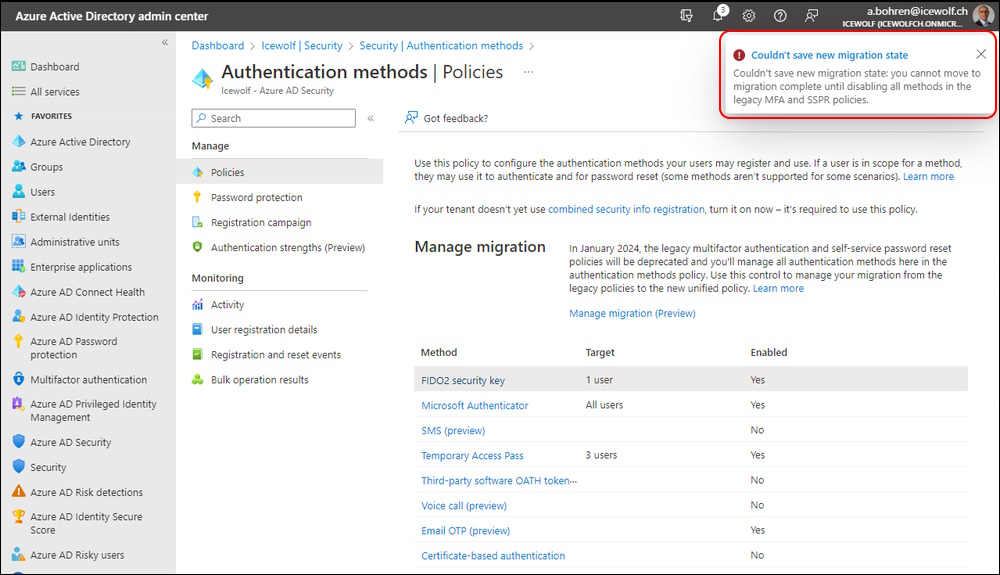Viewport: 1000px width, 575px height.
Task: Open Azure AD Risky users
Action: (77, 555)
